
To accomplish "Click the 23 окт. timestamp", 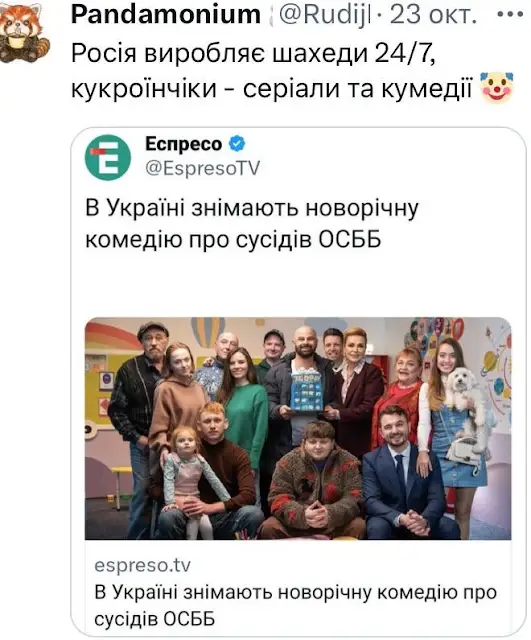I will pyautogui.click(x=433, y=15).
